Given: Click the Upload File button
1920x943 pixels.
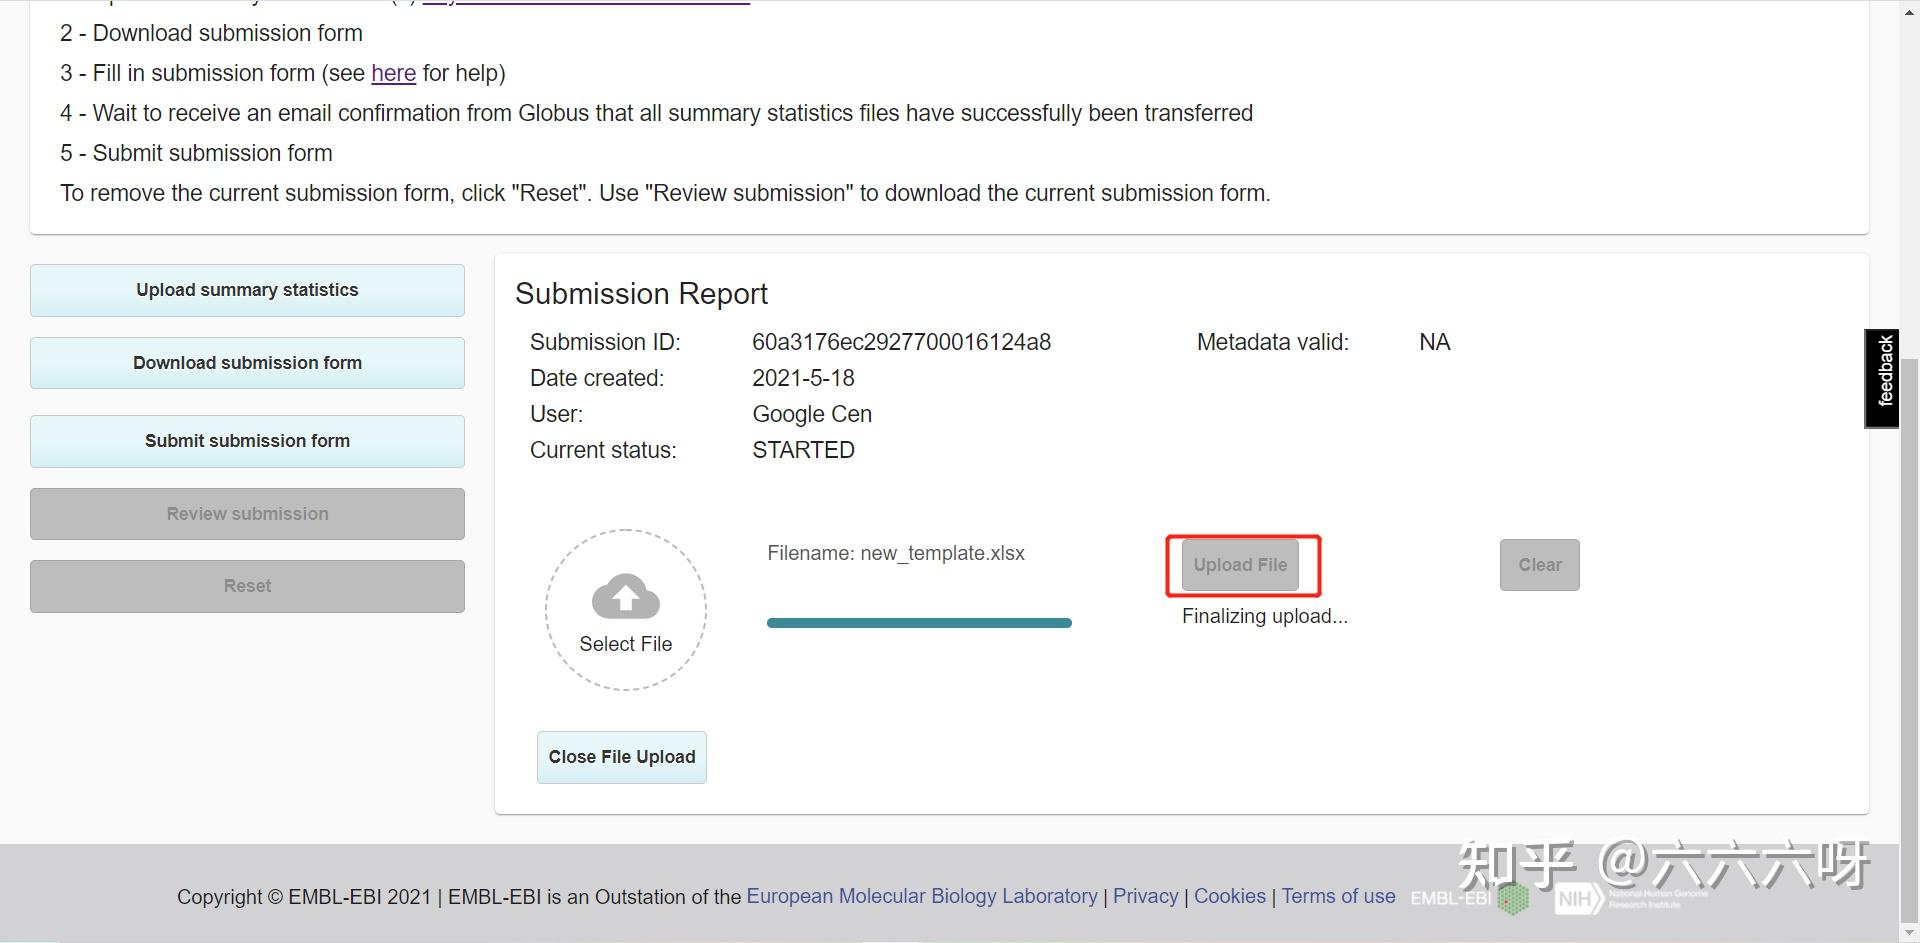Looking at the screenshot, I should pyautogui.click(x=1240, y=565).
